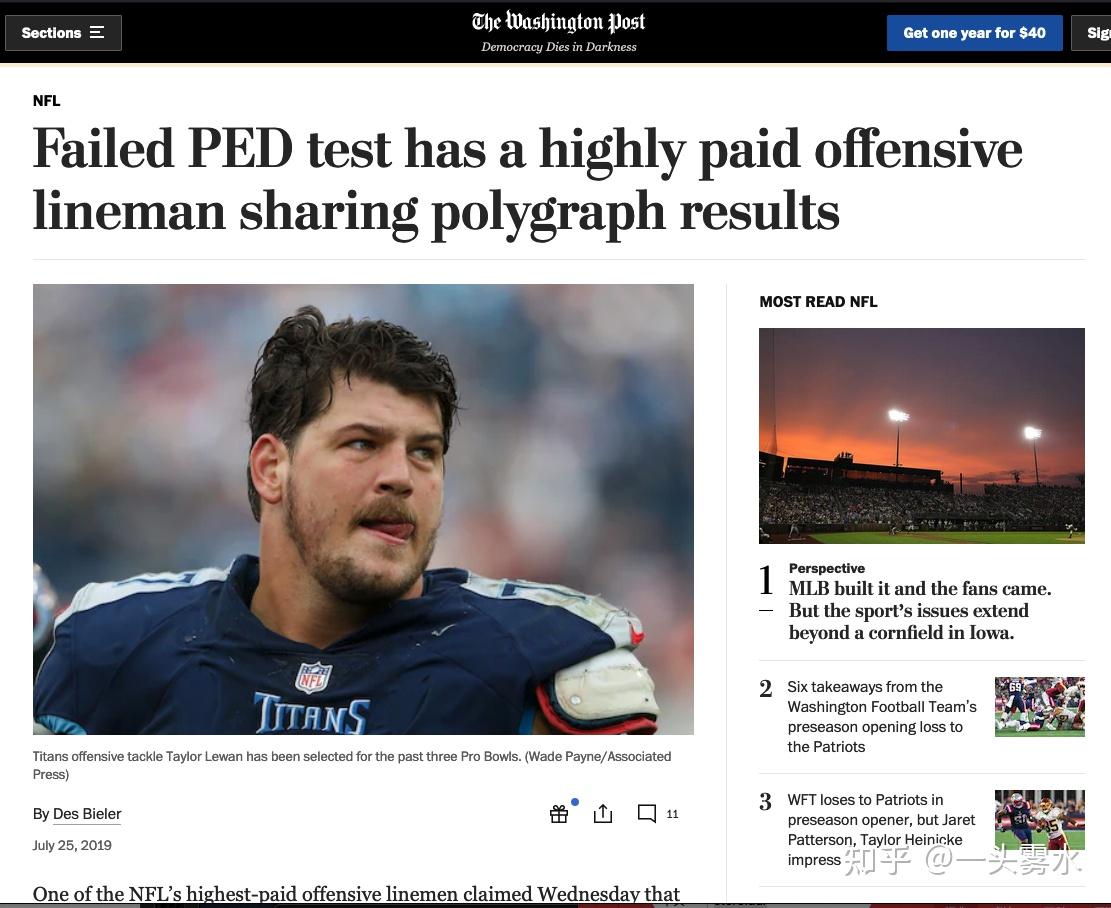Open the Sections menu
The image size is (1111, 908).
point(63,33)
